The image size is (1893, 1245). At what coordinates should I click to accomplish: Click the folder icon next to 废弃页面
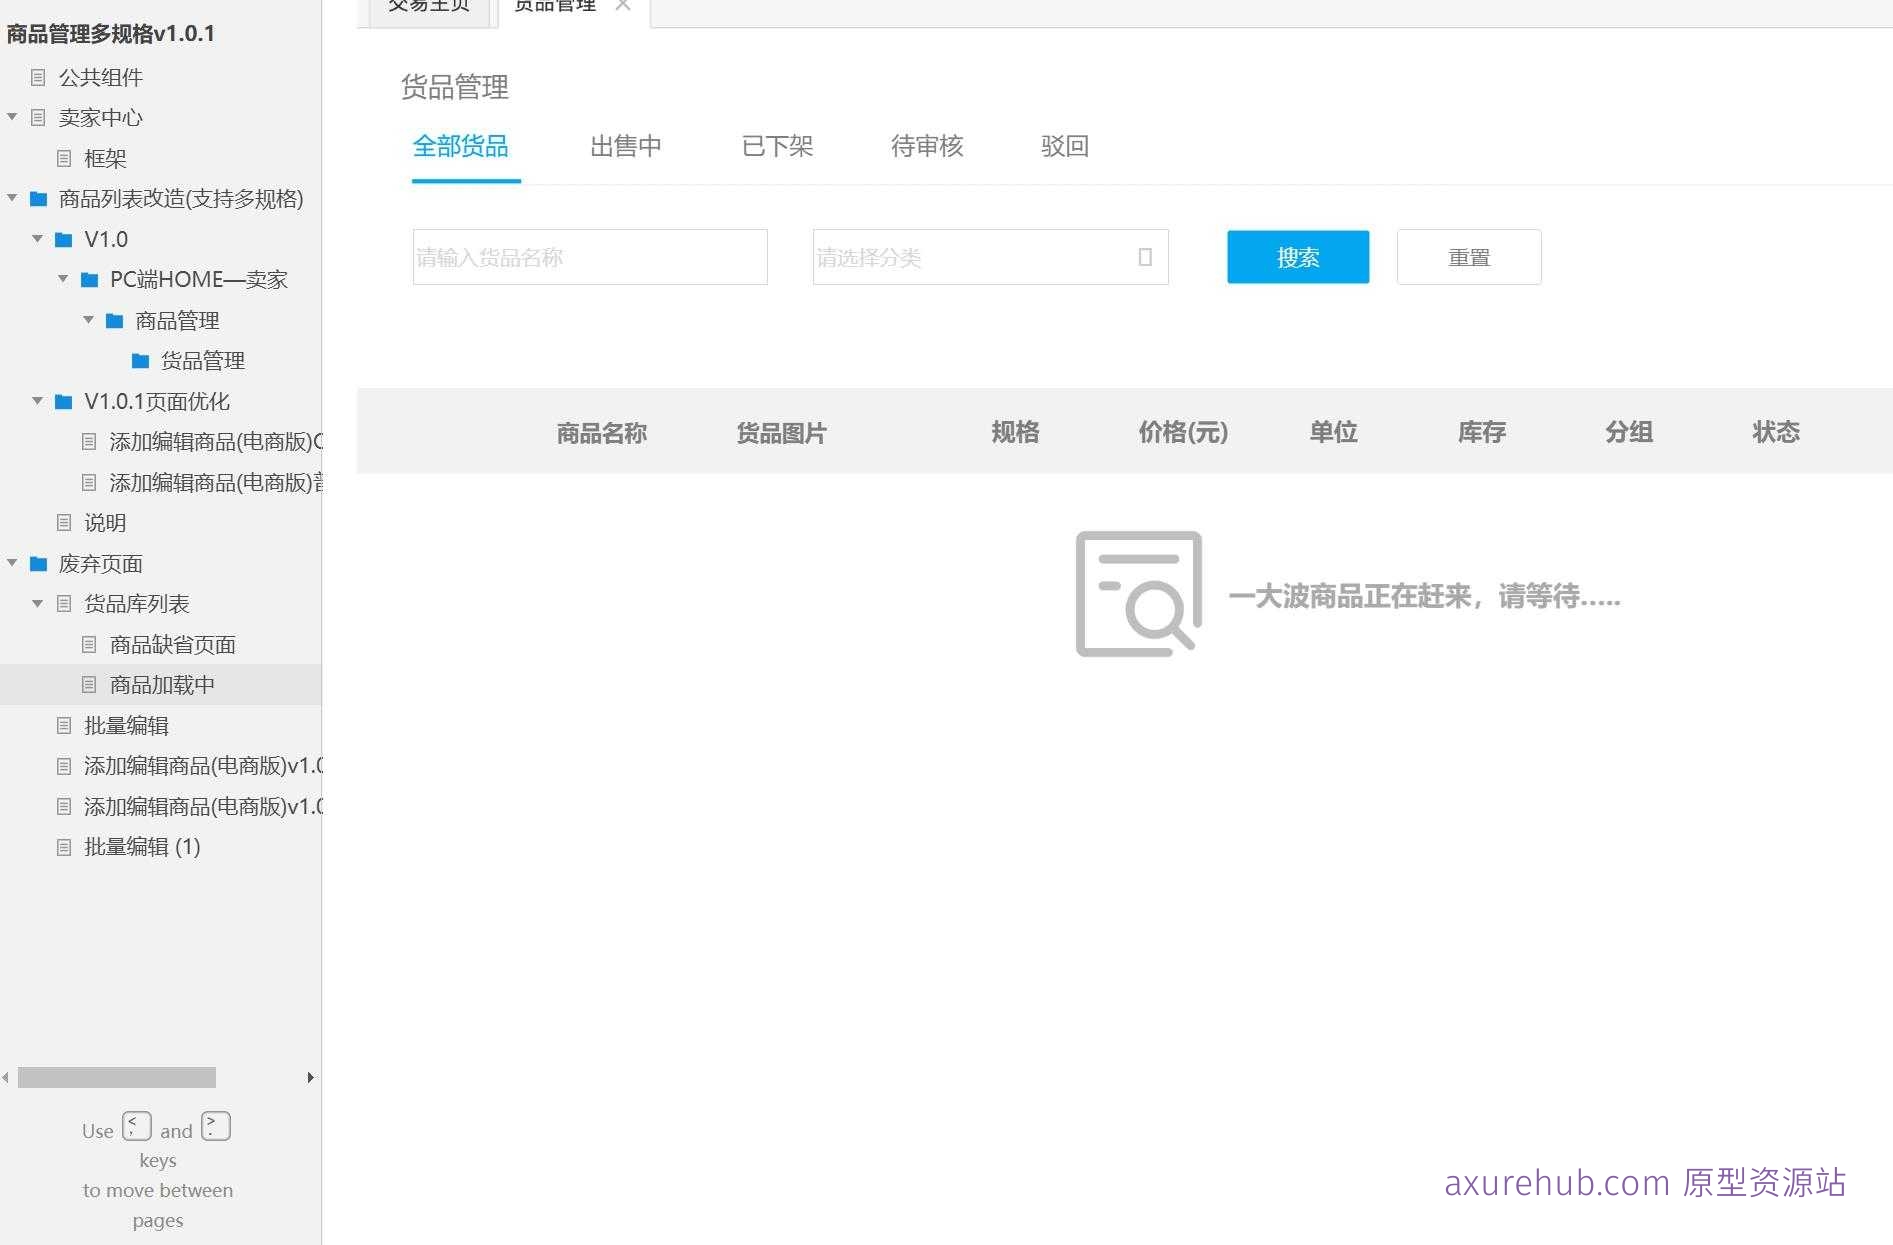coord(39,564)
